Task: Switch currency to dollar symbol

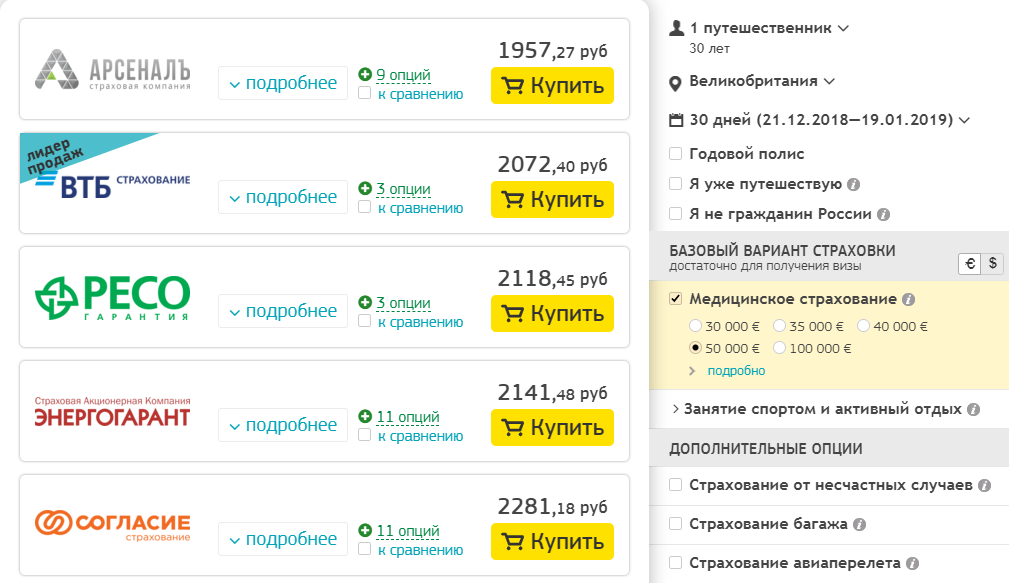Action: point(993,264)
